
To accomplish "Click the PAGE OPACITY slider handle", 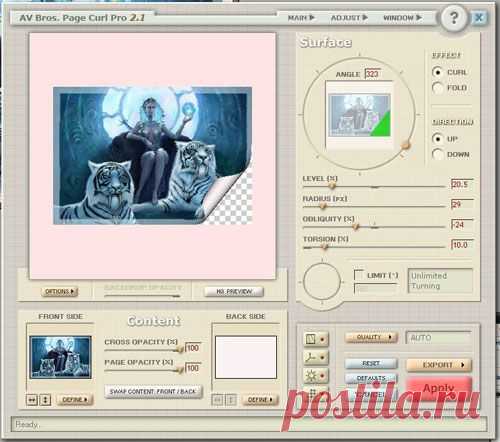I will [180, 369].
